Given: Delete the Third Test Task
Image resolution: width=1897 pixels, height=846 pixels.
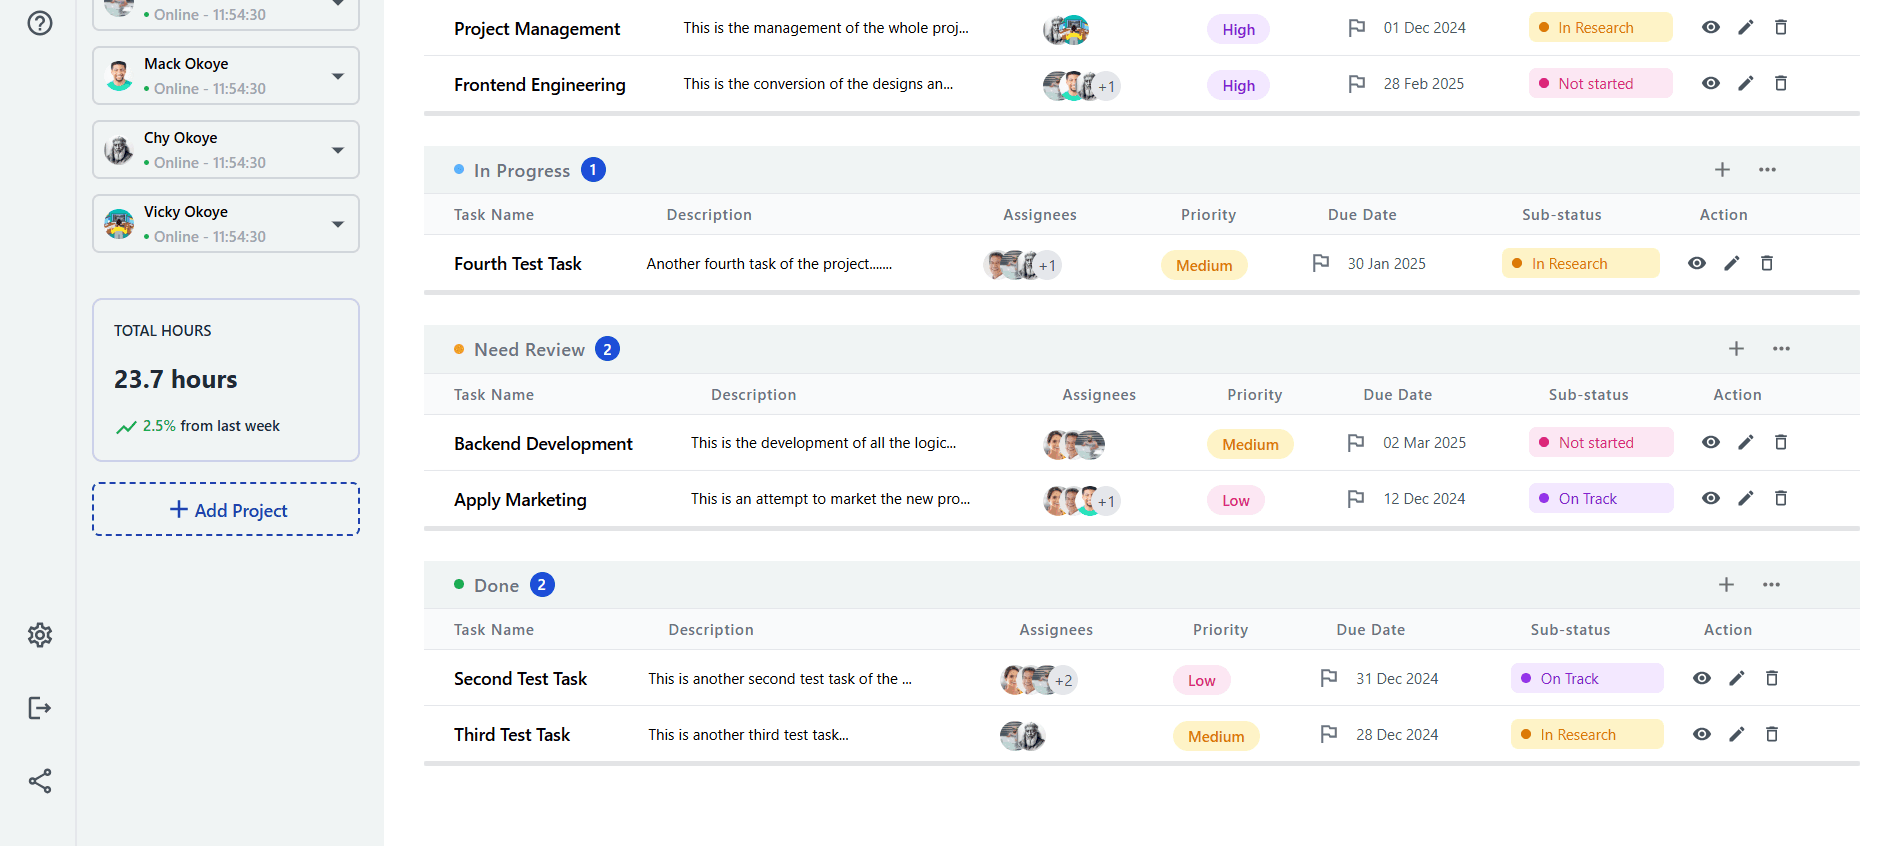Looking at the screenshot, I should [1772, 734].
